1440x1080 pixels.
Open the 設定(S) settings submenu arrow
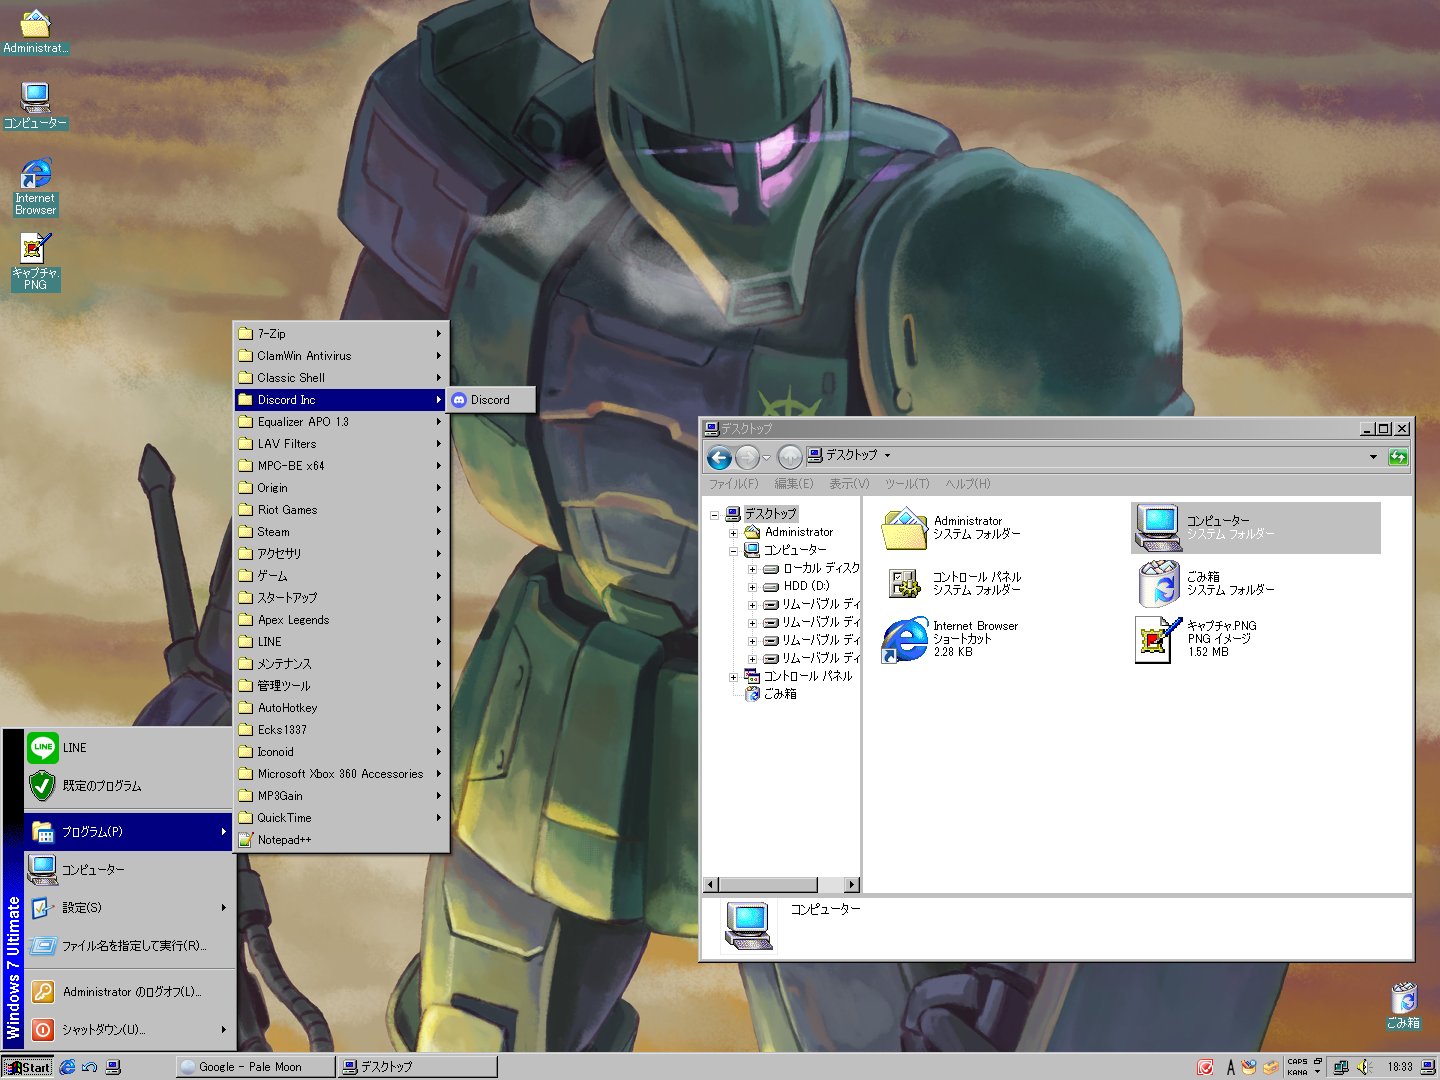pyautogui.click(x=223, y=908)
